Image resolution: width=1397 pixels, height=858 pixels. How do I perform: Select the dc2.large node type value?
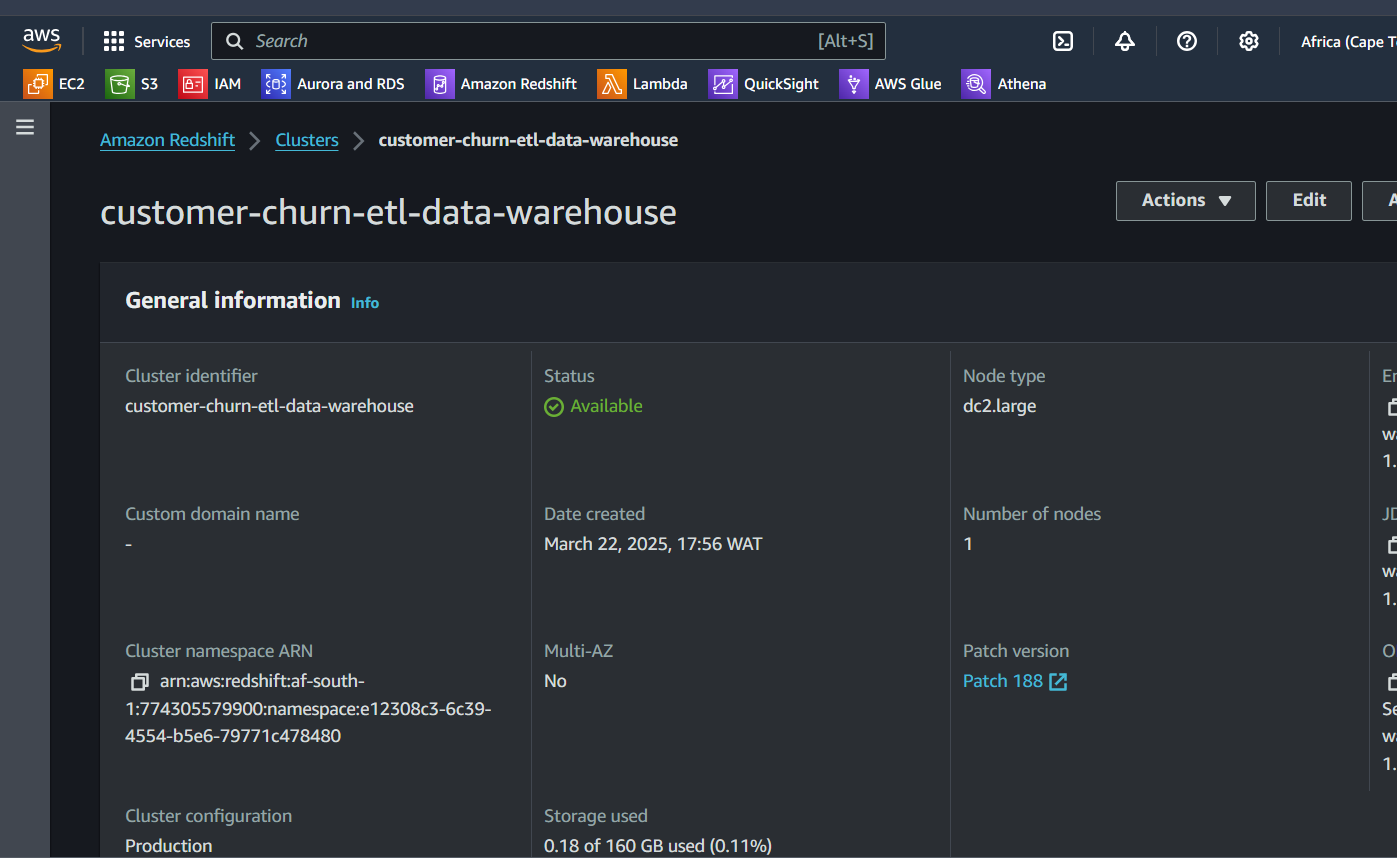pyautogui.click(x=999, y=406)
